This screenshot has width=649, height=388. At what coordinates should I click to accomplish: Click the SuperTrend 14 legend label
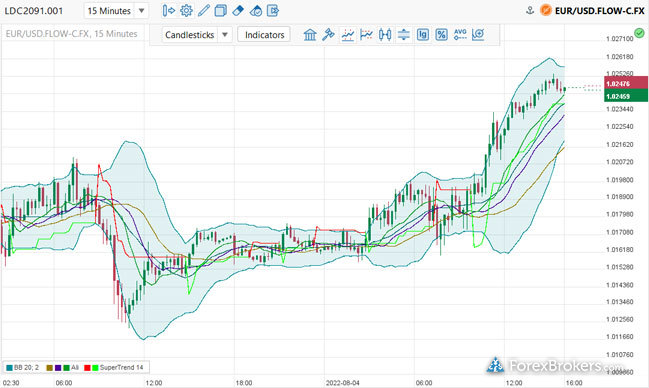(121, 368)
